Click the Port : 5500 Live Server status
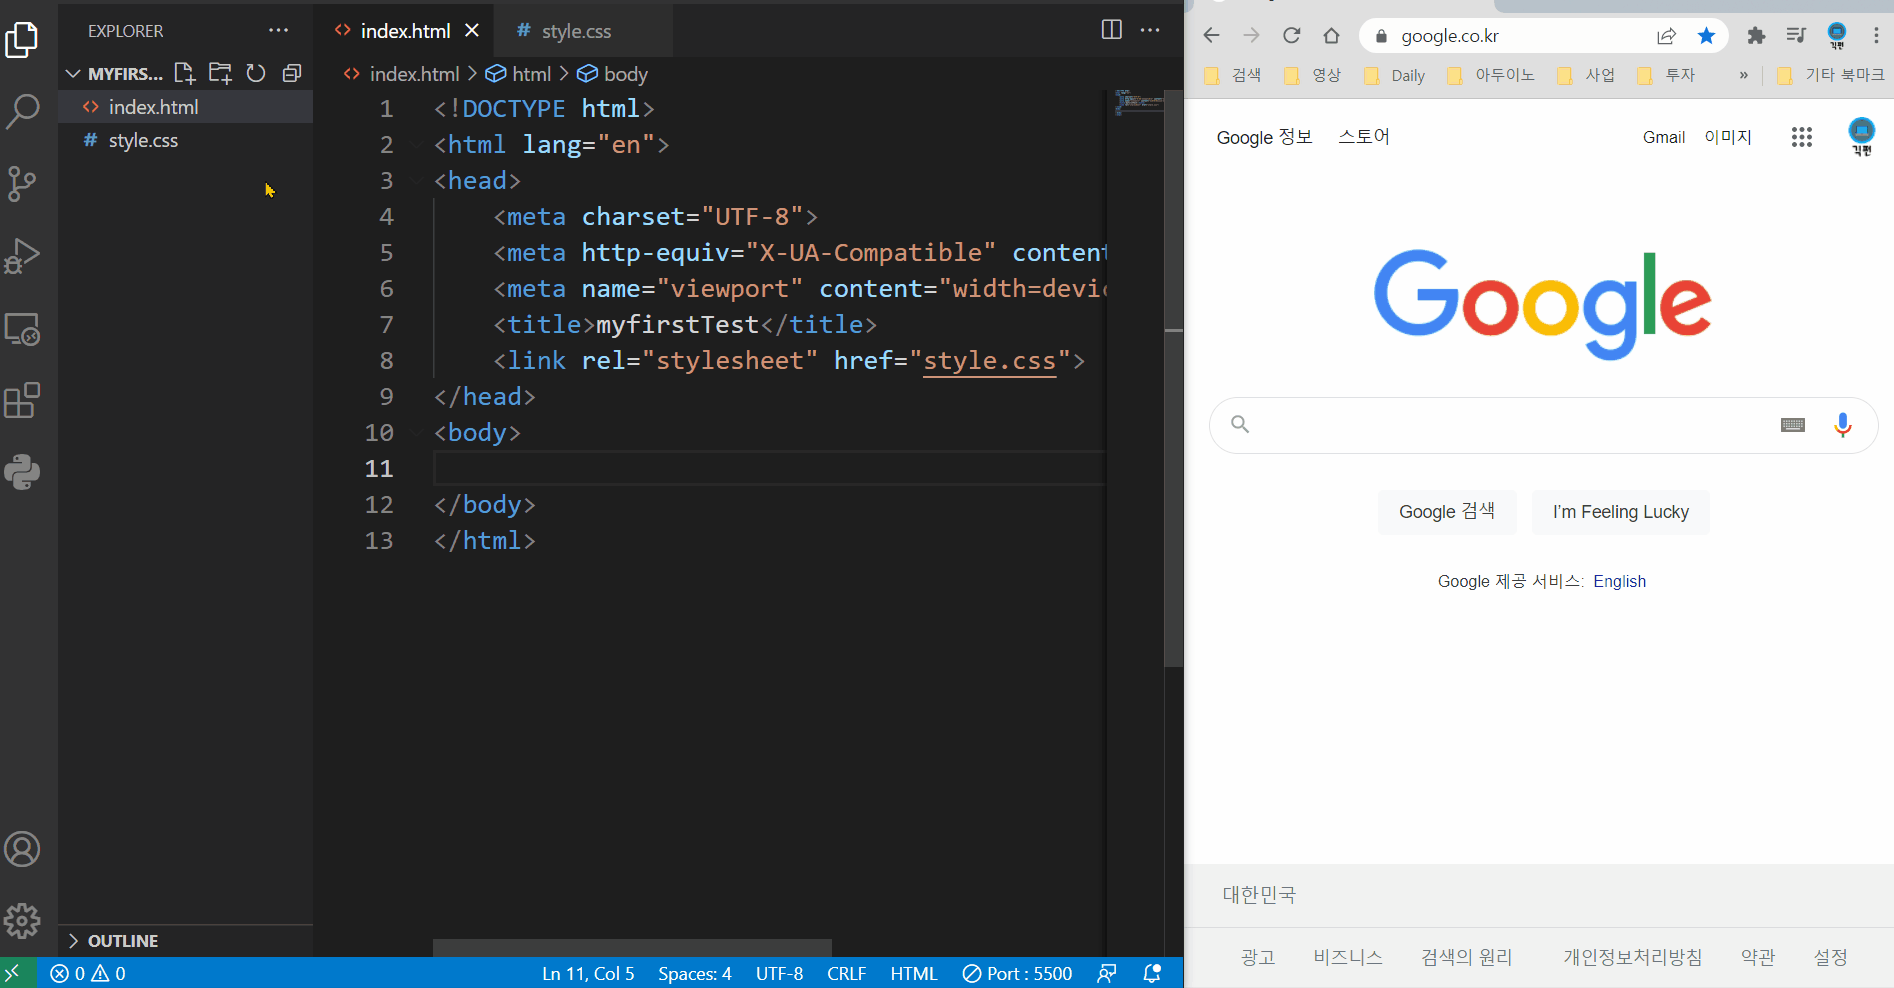 1017,973
